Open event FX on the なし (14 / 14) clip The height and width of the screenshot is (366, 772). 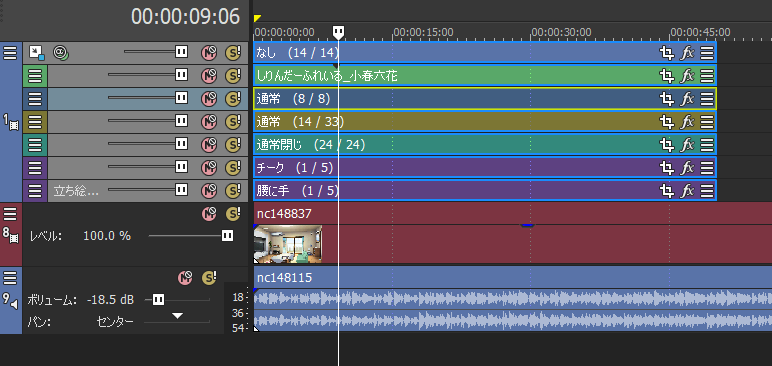pyautogui.click(x=687, y=53)
